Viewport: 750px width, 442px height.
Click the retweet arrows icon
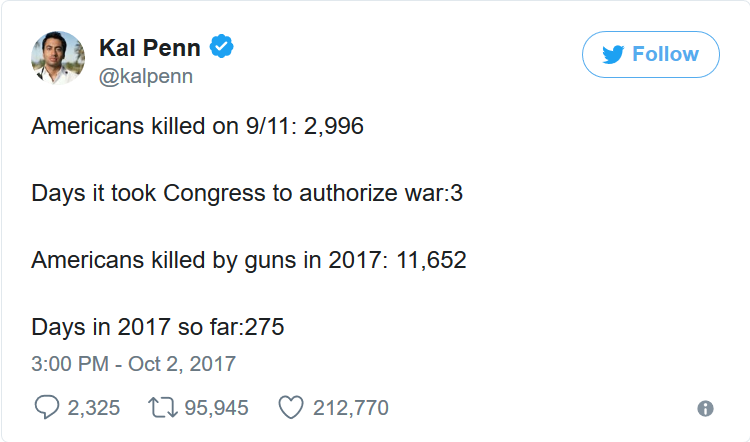(163, 408)
